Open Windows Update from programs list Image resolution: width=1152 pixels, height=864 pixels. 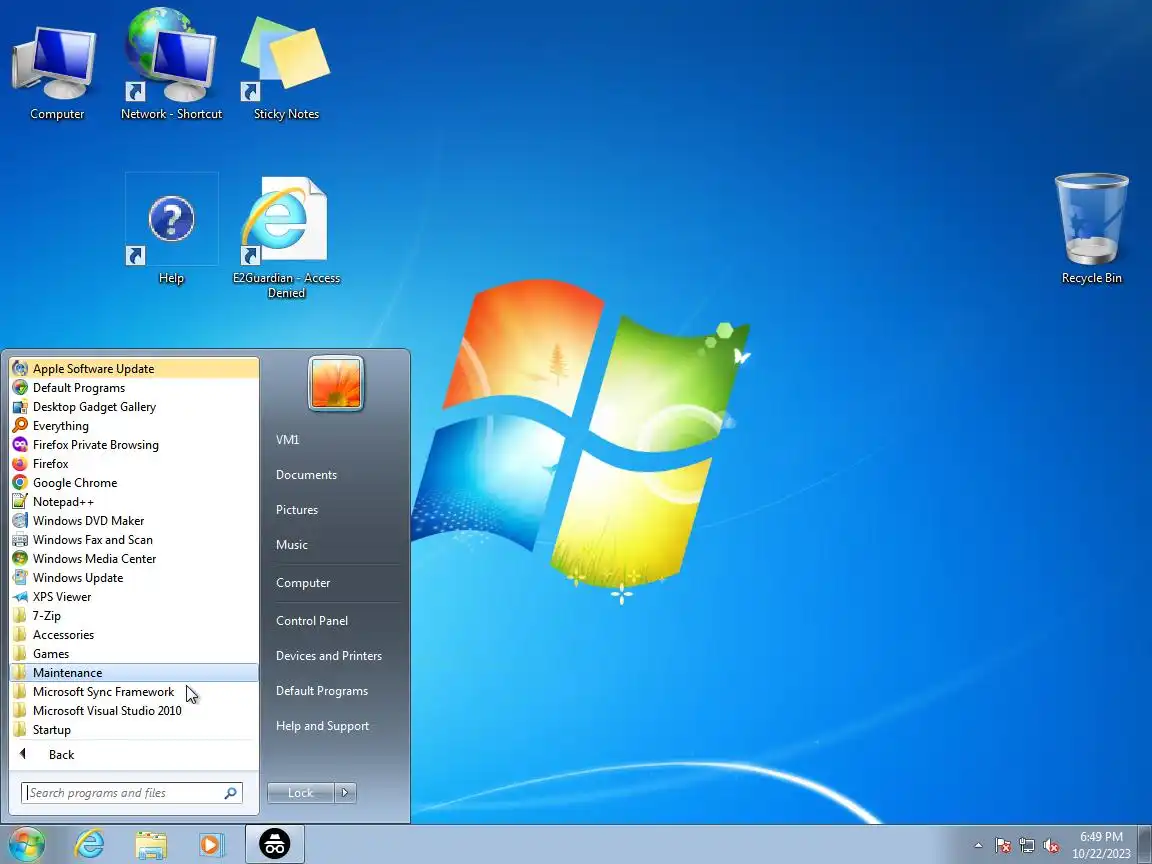pos(134,578)
